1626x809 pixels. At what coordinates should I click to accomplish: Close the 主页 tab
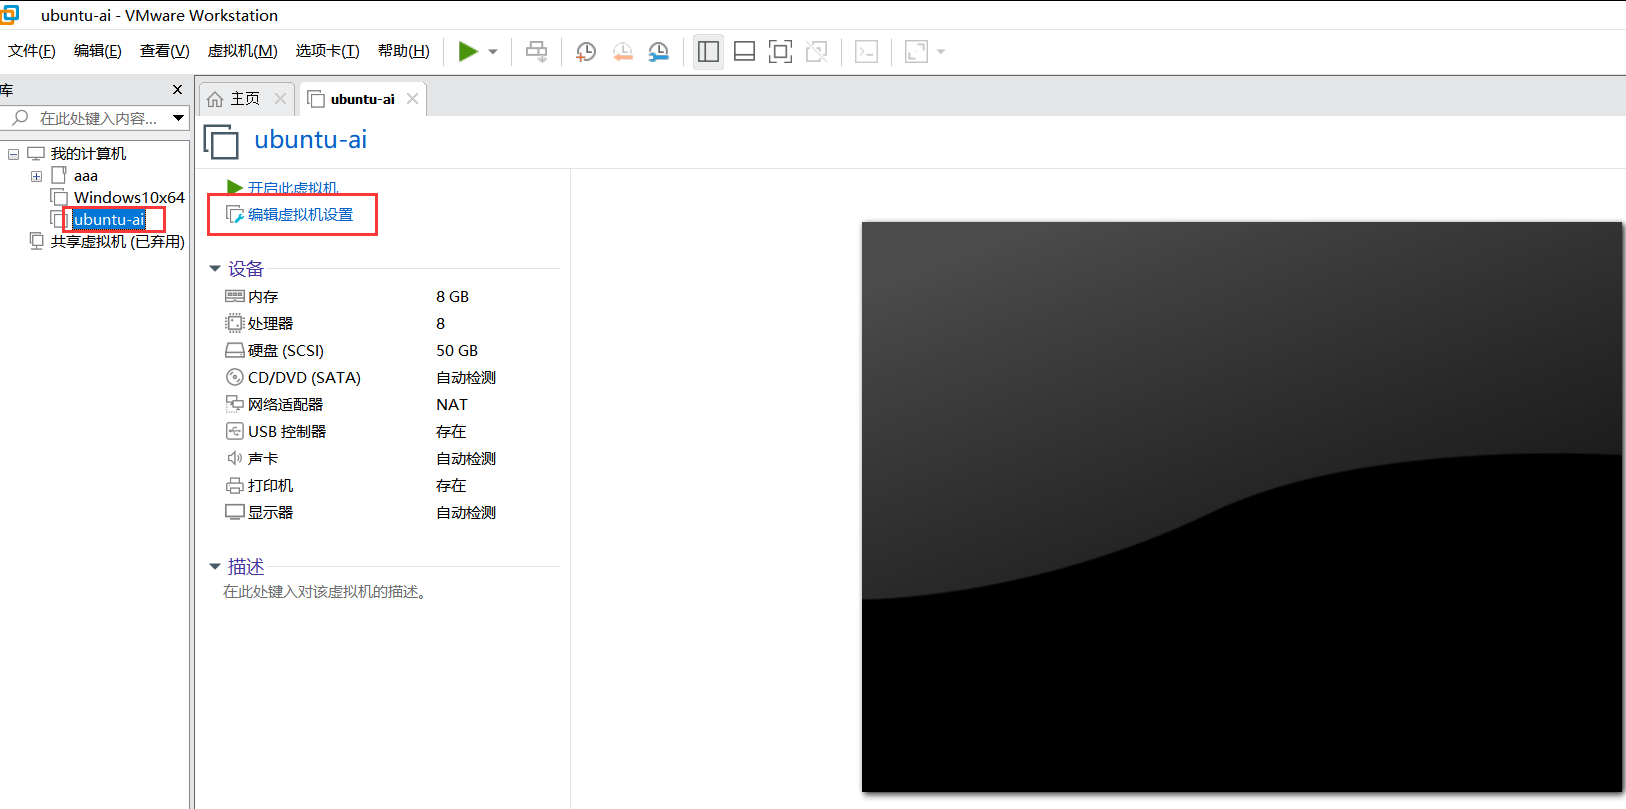pyautogui.click(x=281, y=99)
